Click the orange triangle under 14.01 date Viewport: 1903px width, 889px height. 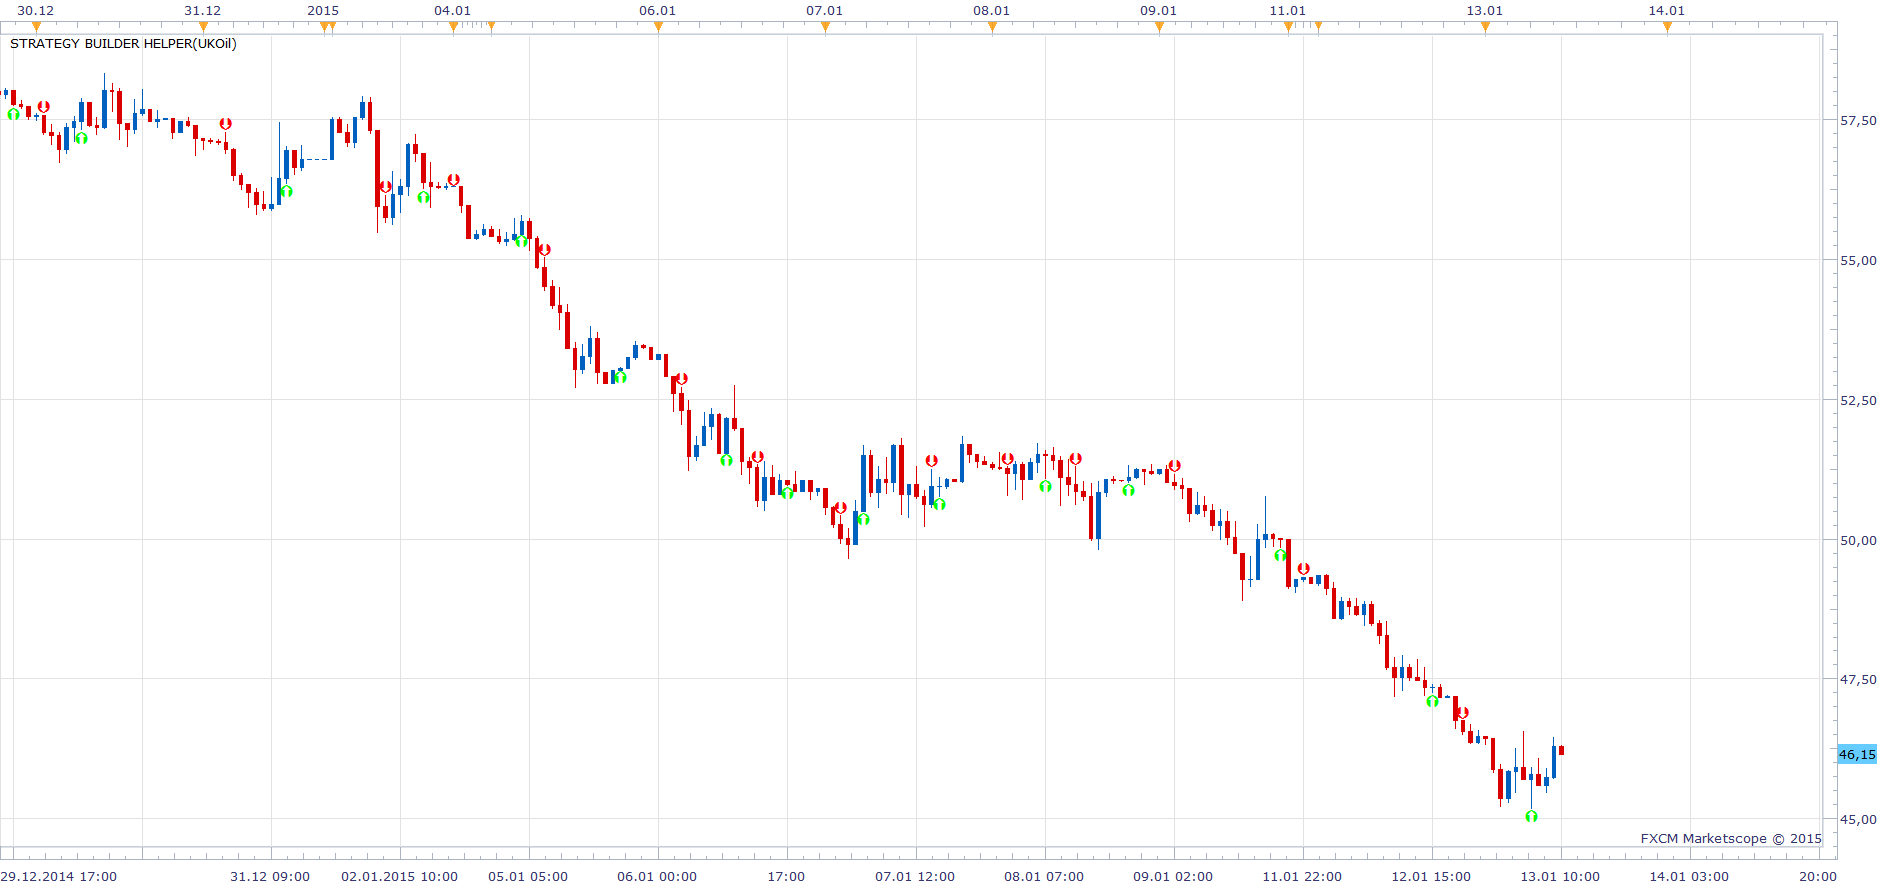pyautogui.click(x=1667, y=27)
